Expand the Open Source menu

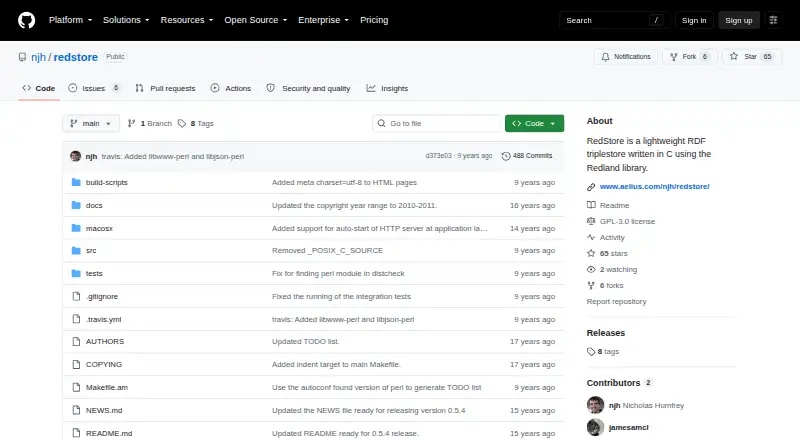click(256, 20)
